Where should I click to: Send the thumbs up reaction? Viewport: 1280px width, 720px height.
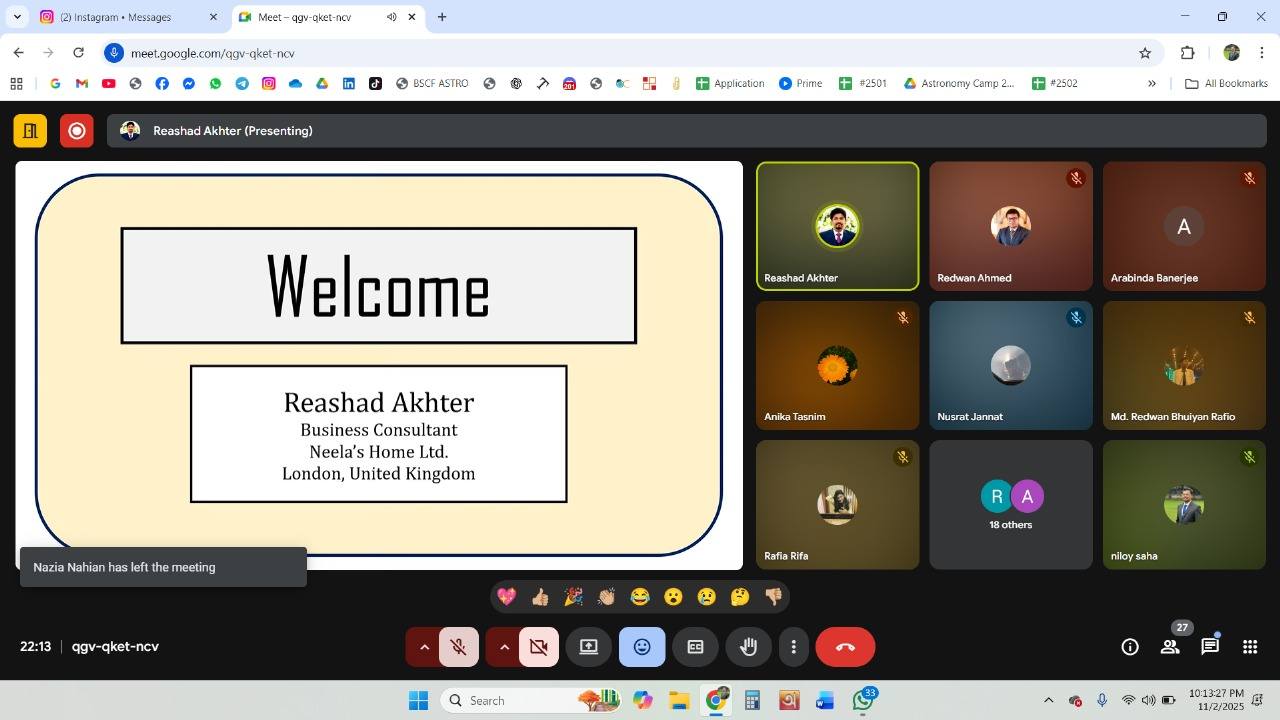540,597
